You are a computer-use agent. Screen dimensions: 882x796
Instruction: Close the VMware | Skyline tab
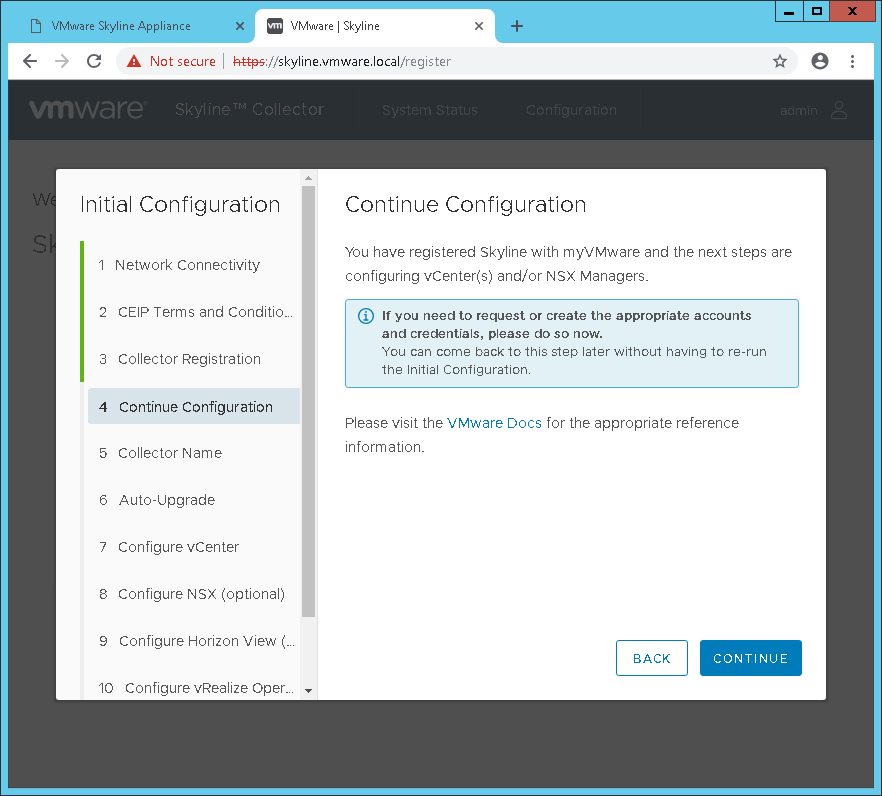[x=479, y=26]
